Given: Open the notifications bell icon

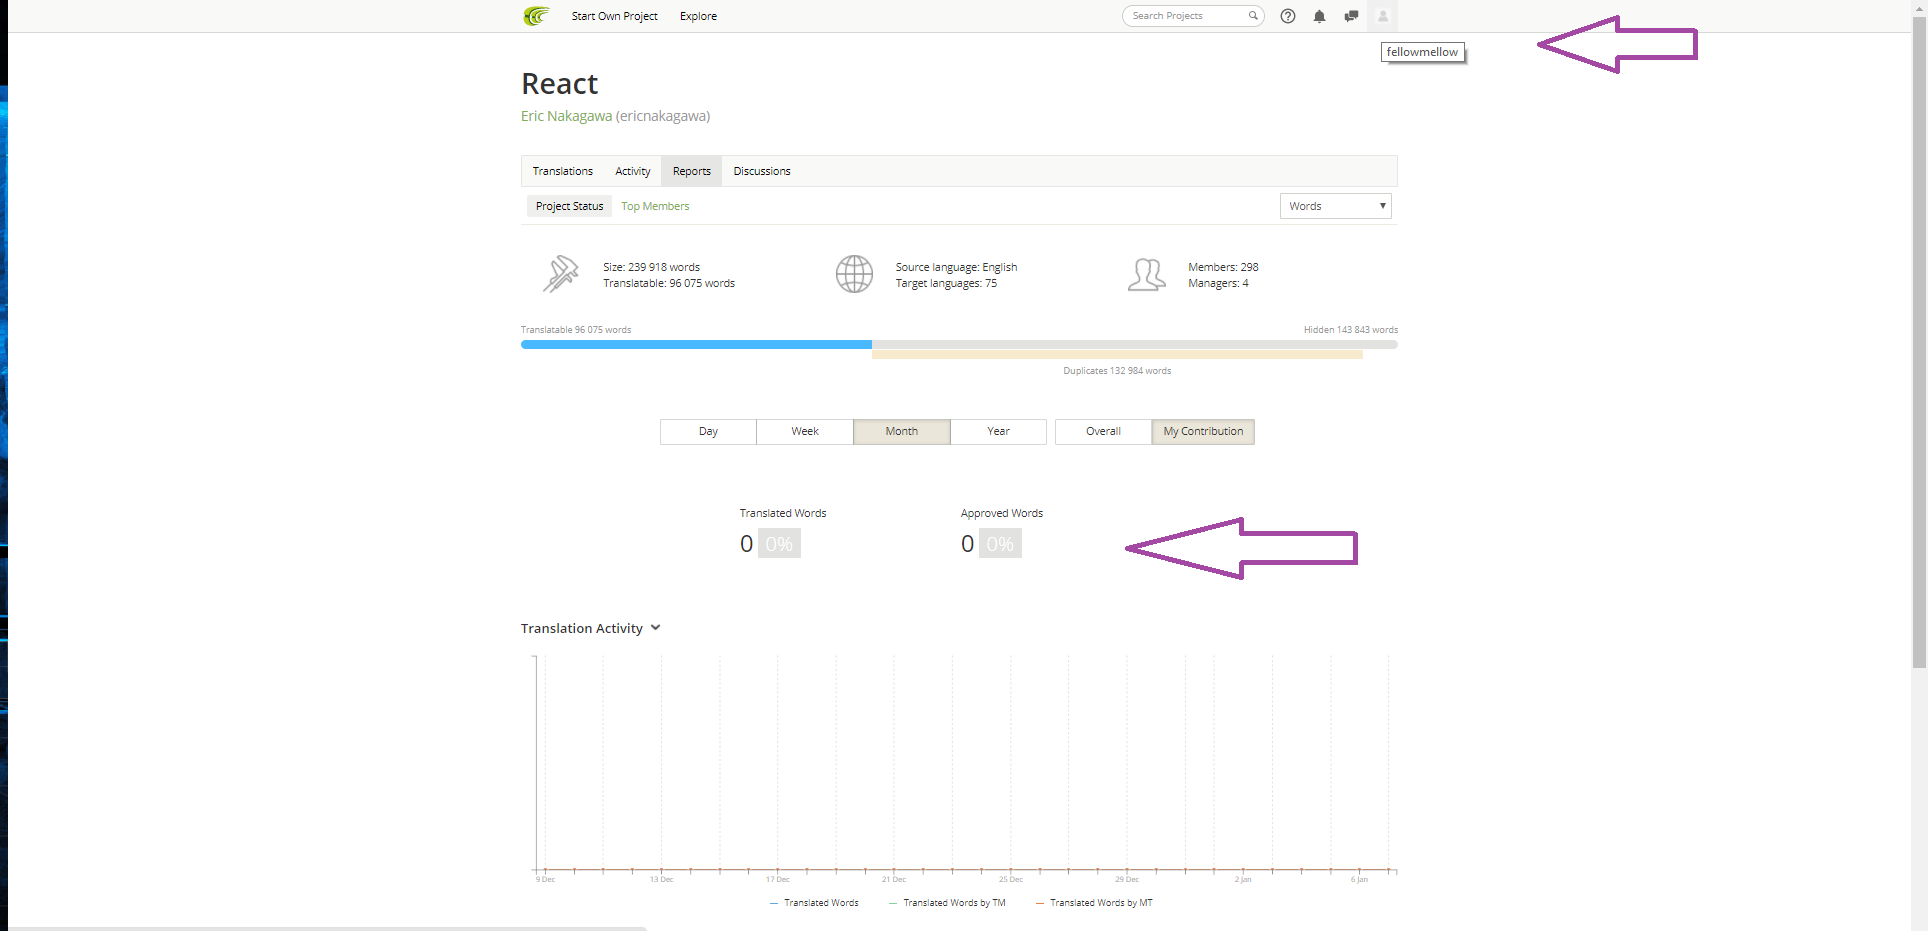Looking at the screenshot, I should 1320,16.
